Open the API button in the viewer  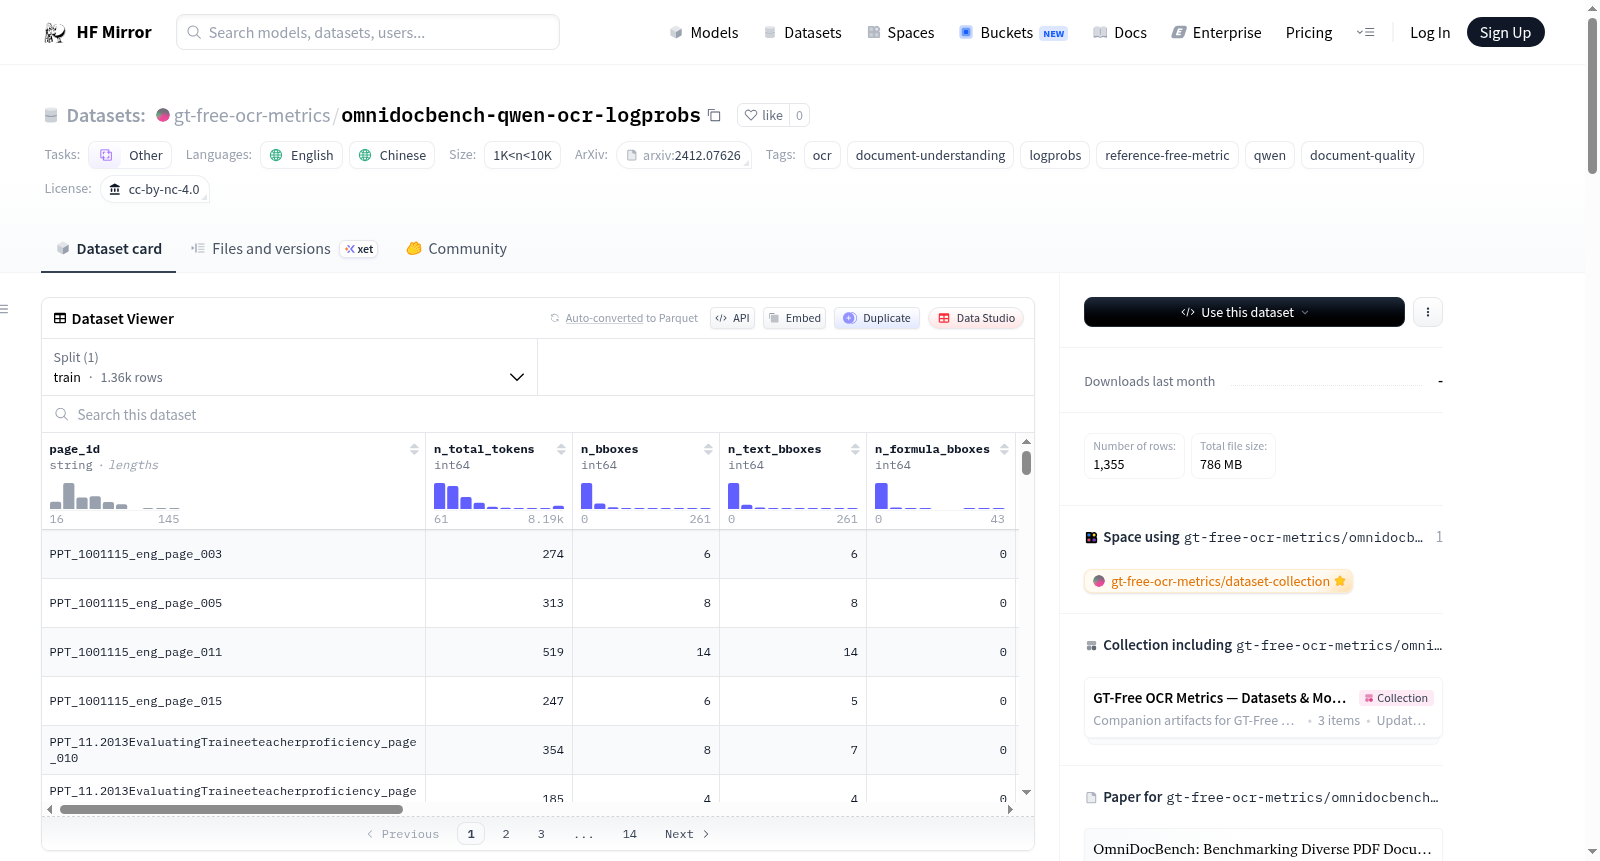pyautogui.click(x=732, y=318)
